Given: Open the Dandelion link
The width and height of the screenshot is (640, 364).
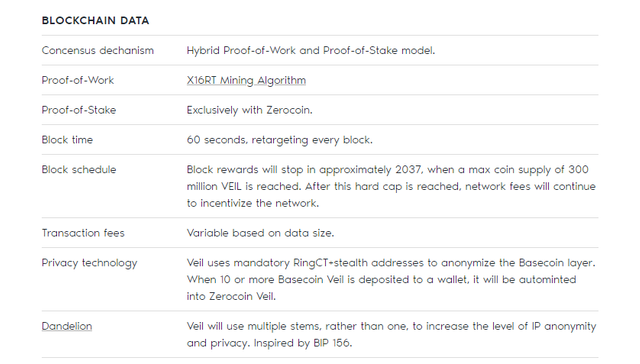Looking at the screenshot, I should (x=67, y=326).
